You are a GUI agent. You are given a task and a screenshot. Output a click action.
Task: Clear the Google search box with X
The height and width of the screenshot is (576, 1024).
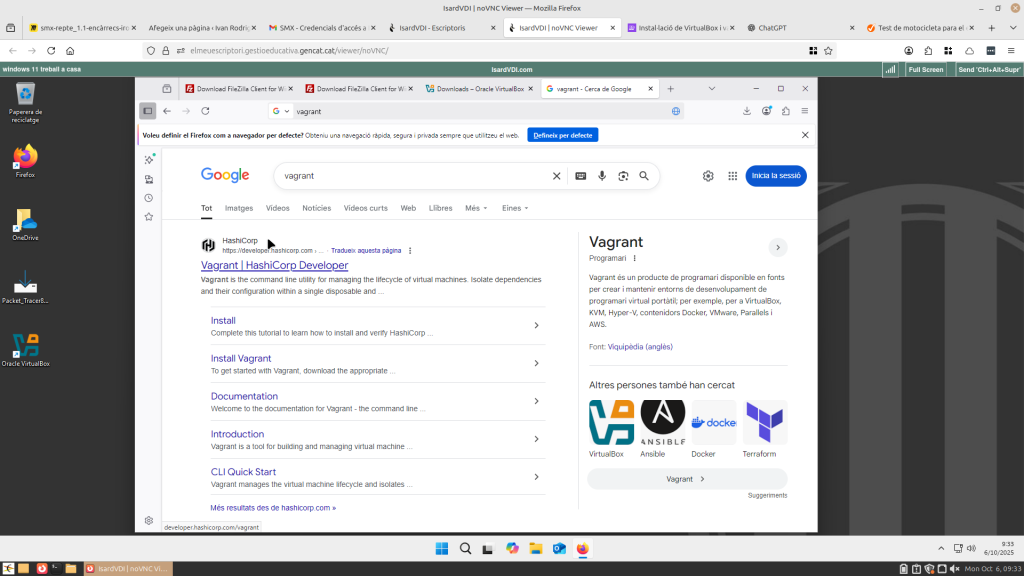pos(557,176)
